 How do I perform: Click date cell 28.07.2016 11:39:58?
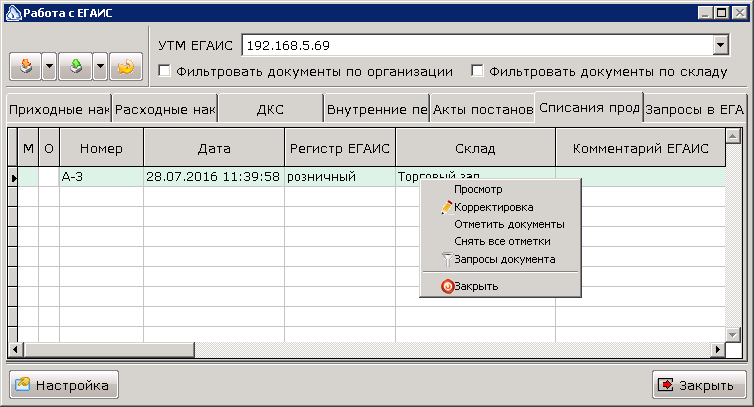click(214, 177)
